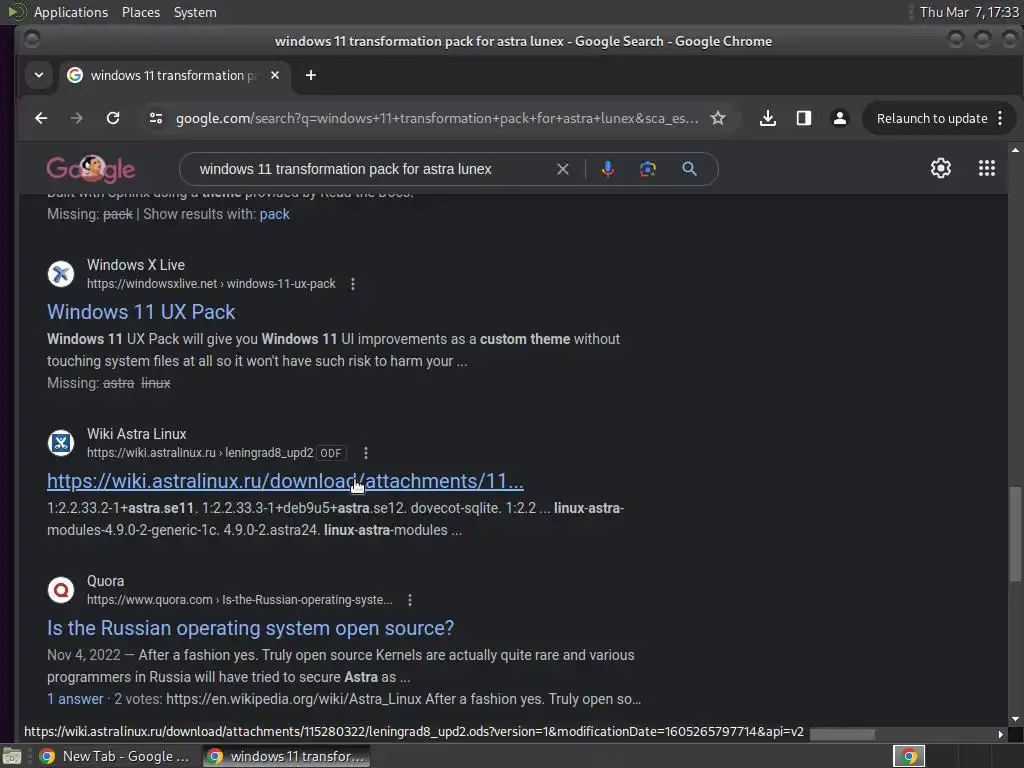
Task: Click the wiki.astralinux.ru breadcrumb URL
Action: 200,453
